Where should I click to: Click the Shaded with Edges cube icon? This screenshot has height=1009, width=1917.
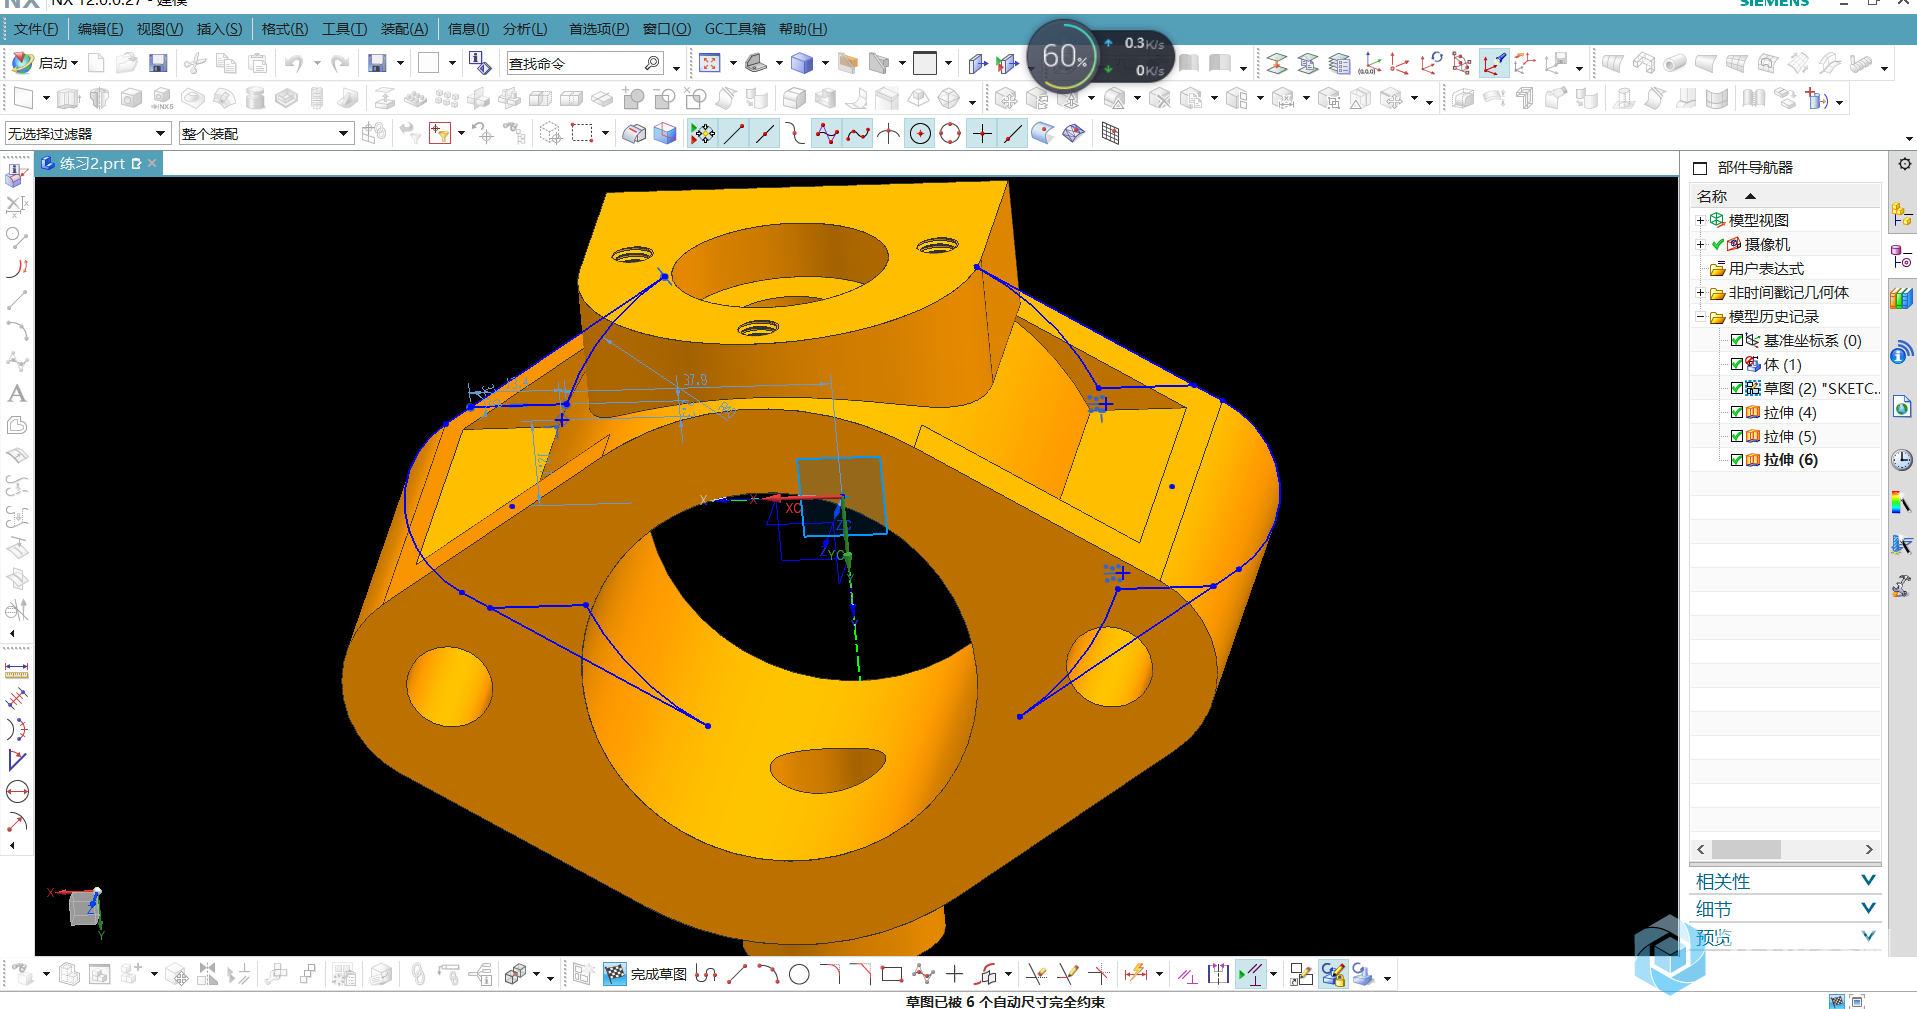(x=802, y=63)
